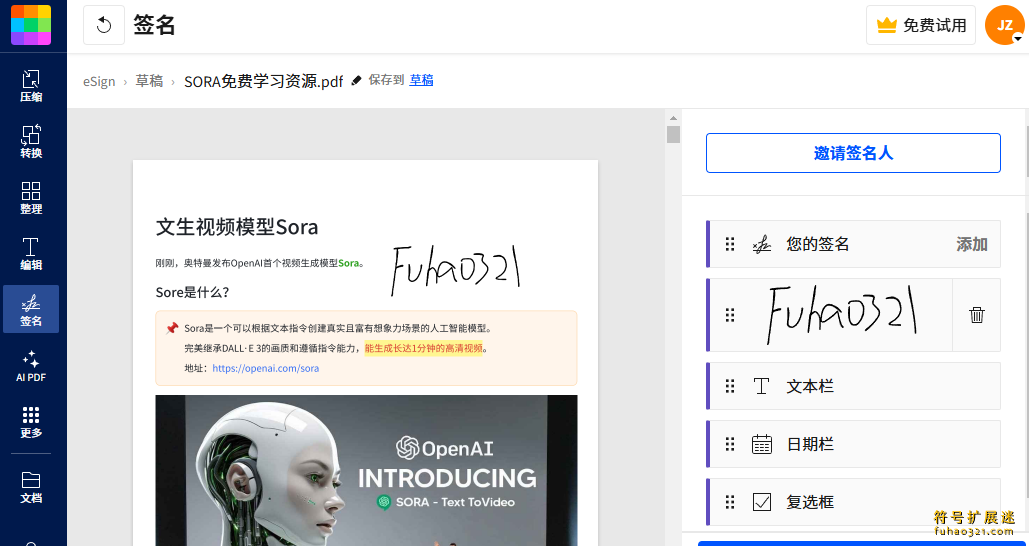Click the checkbox icon in 复选框 row
This screenshot has height=546, width=1029.
point(761,502)
